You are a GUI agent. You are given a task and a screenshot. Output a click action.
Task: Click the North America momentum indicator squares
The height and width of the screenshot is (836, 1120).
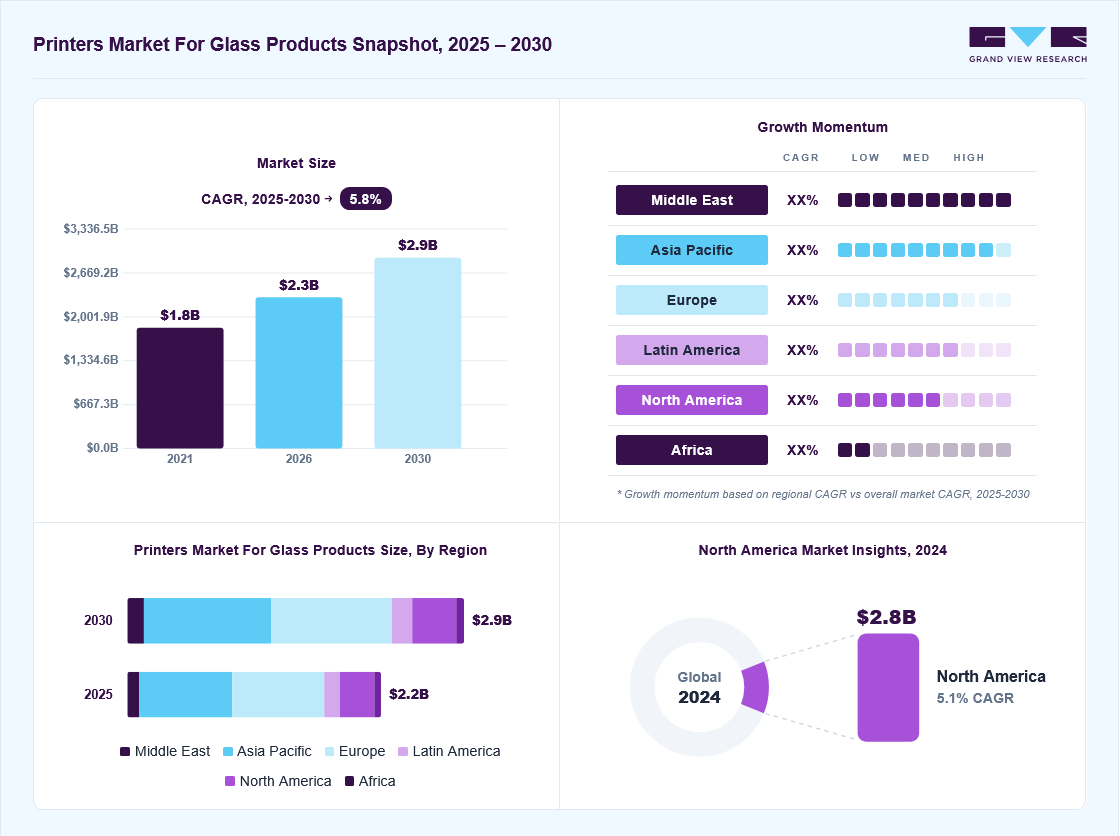(x=924, y=400)
